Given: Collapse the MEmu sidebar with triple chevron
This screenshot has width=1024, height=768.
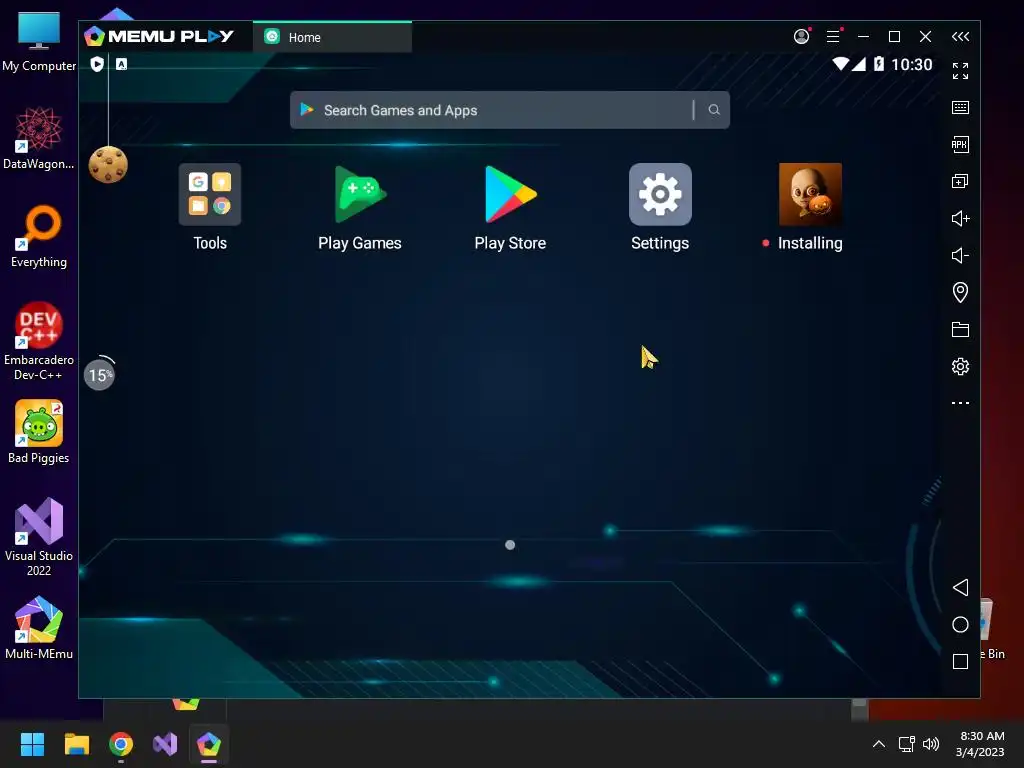Looking at the screenshot, I should 961,37.
